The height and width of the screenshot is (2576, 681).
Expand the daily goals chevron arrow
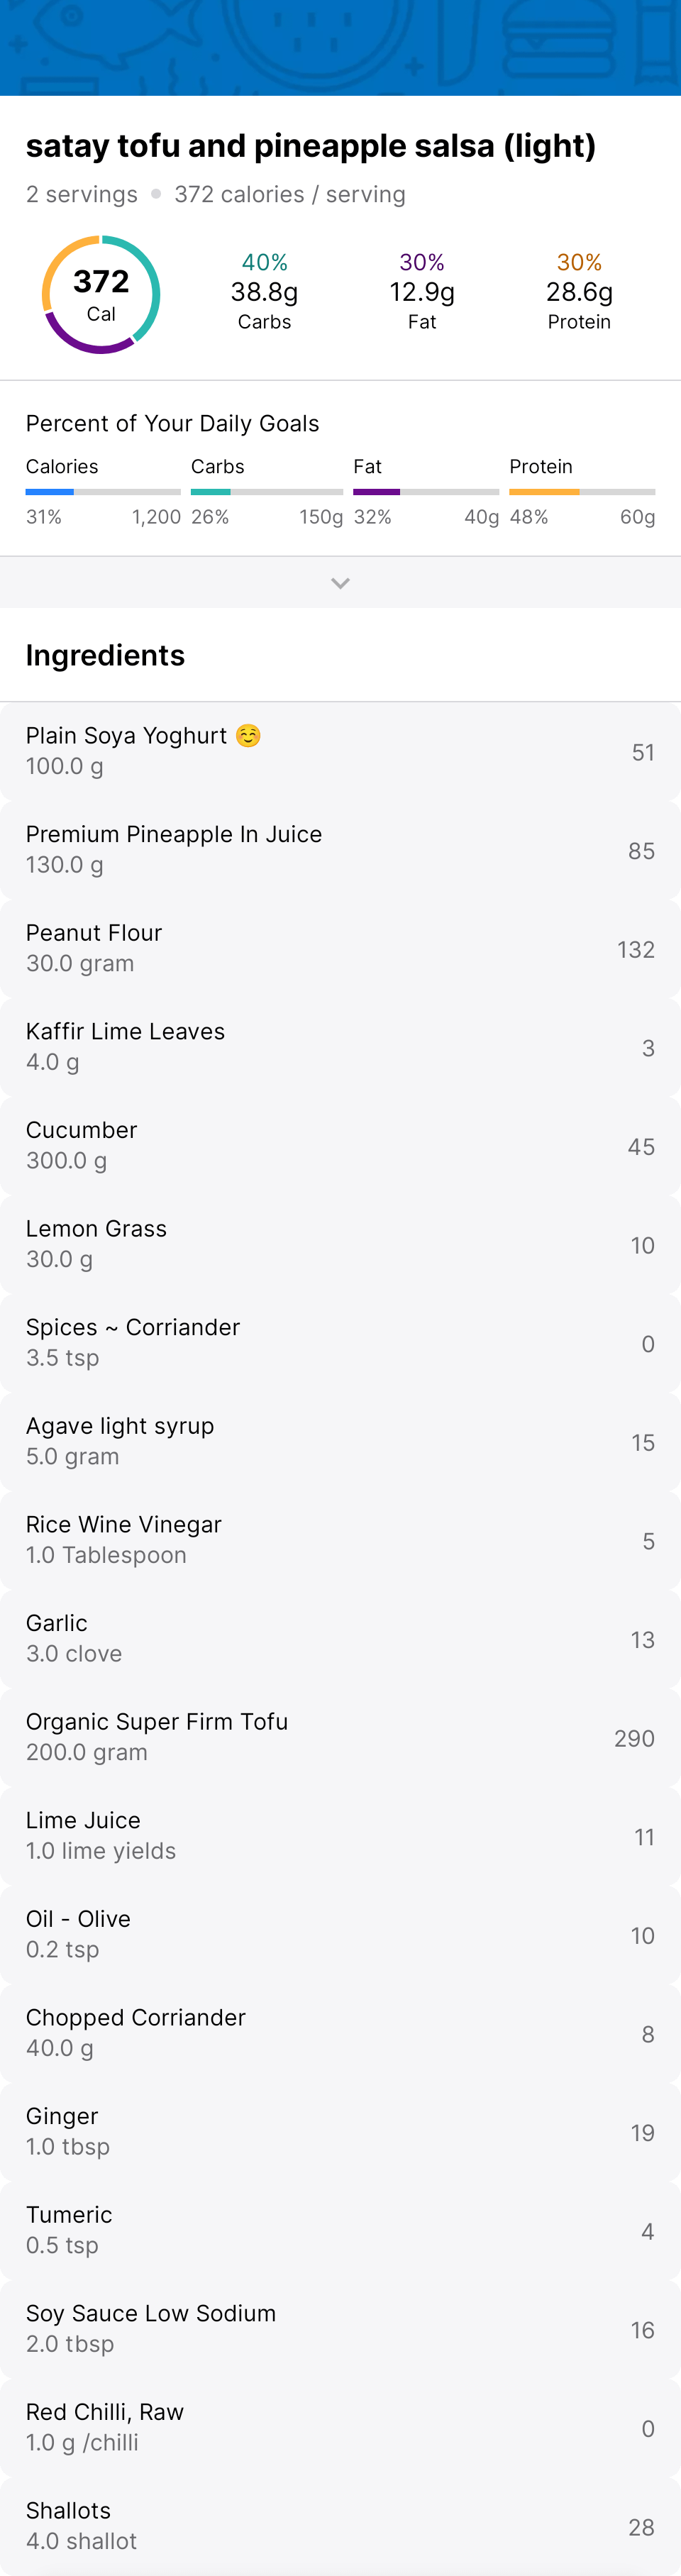[x=340, y=583]
